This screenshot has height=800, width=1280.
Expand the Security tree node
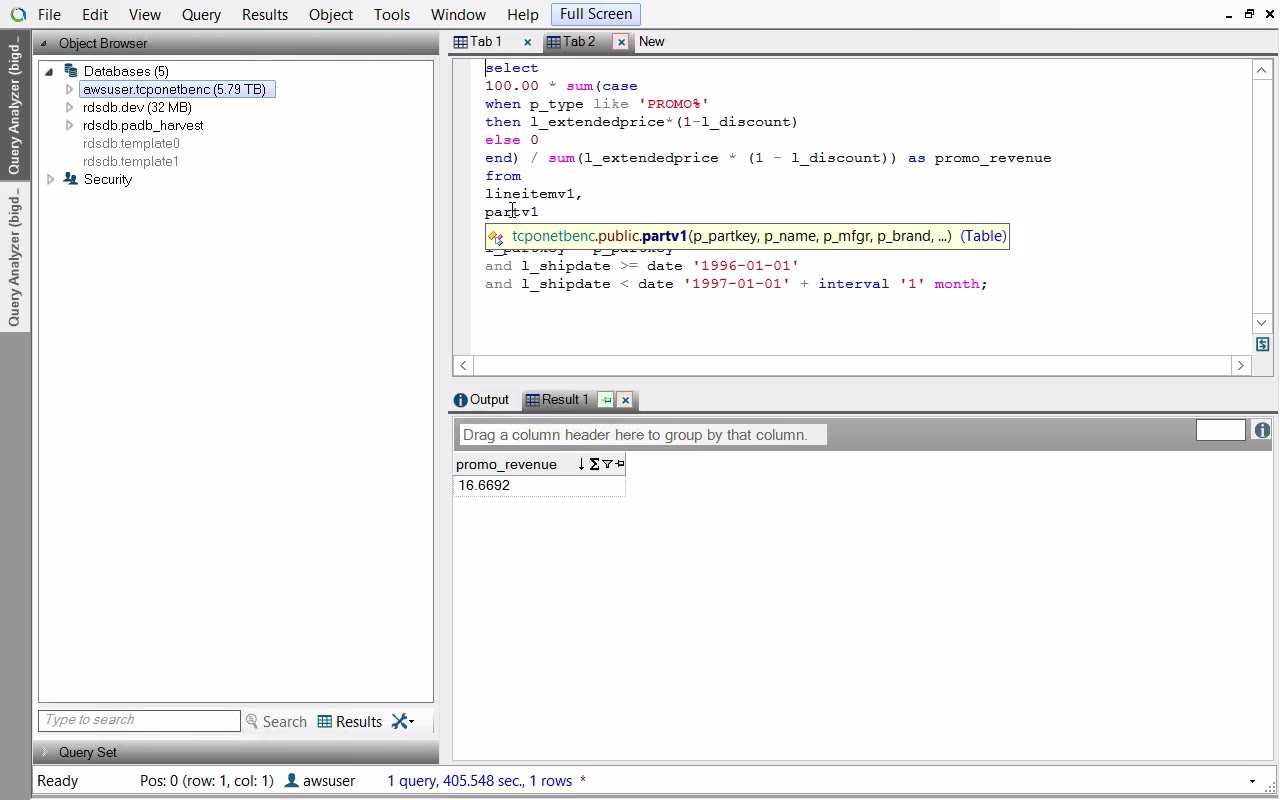(x=50, y=179)
